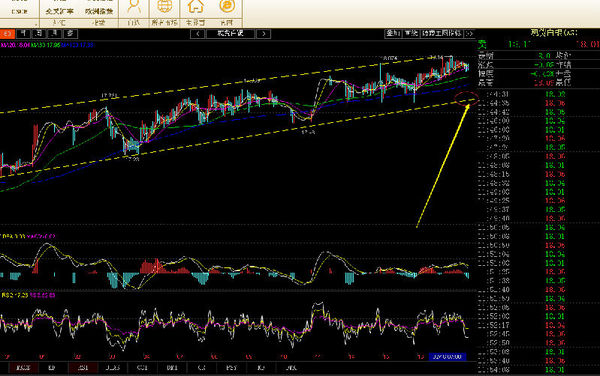Select the DMI indicator tab

tap(172, 368)
